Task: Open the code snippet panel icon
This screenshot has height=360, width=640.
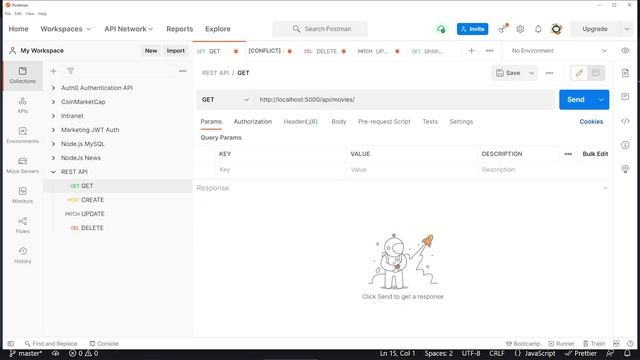Action: (625, 121)
